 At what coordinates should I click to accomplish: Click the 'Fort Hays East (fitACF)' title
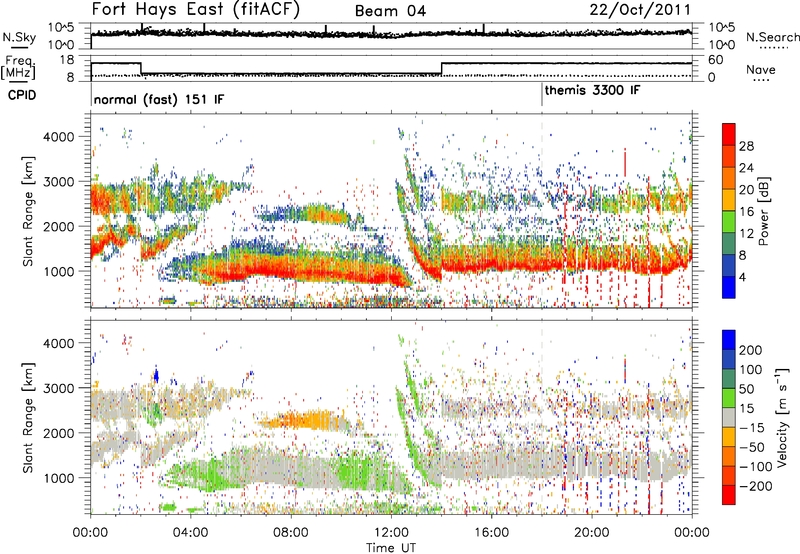tap(195, 10)
